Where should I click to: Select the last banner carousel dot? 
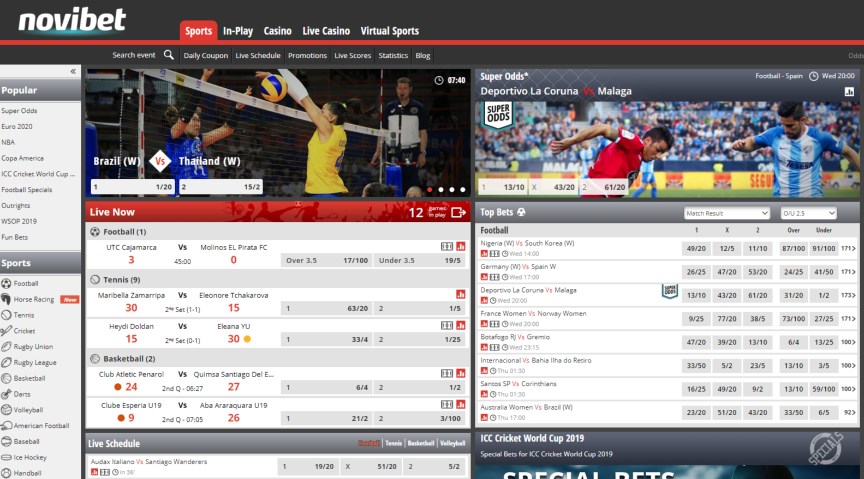[x=463, y=190]
